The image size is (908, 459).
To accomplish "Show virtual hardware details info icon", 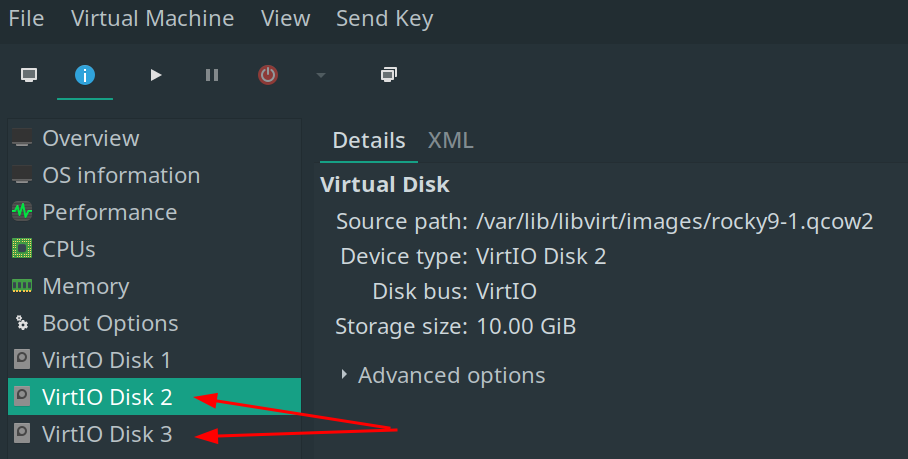I will click(85, 75).
